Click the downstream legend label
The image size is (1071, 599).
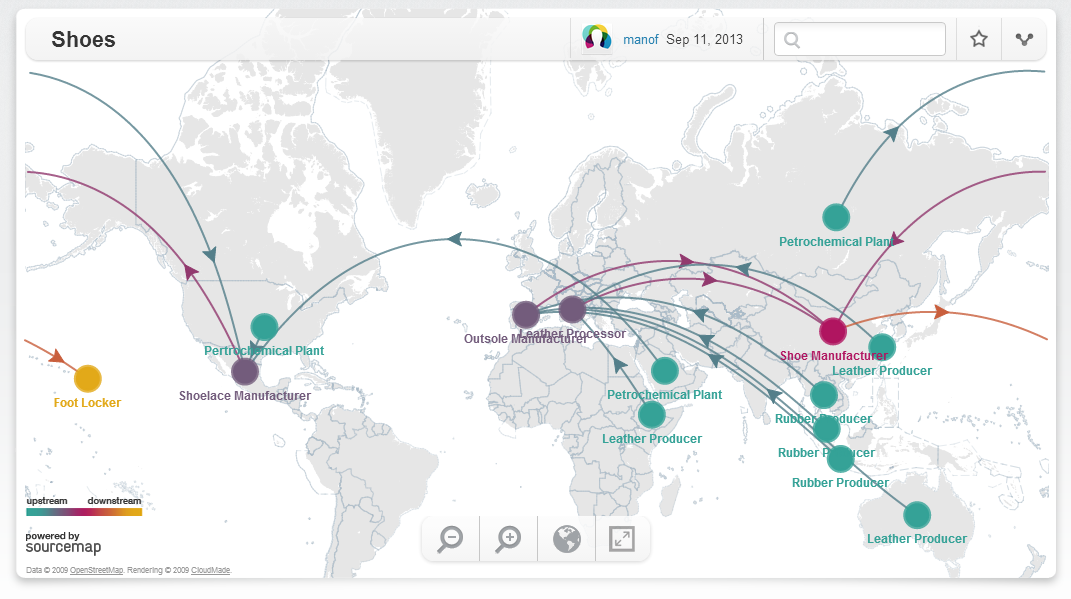pyautogui.click(x=114, y=501)
